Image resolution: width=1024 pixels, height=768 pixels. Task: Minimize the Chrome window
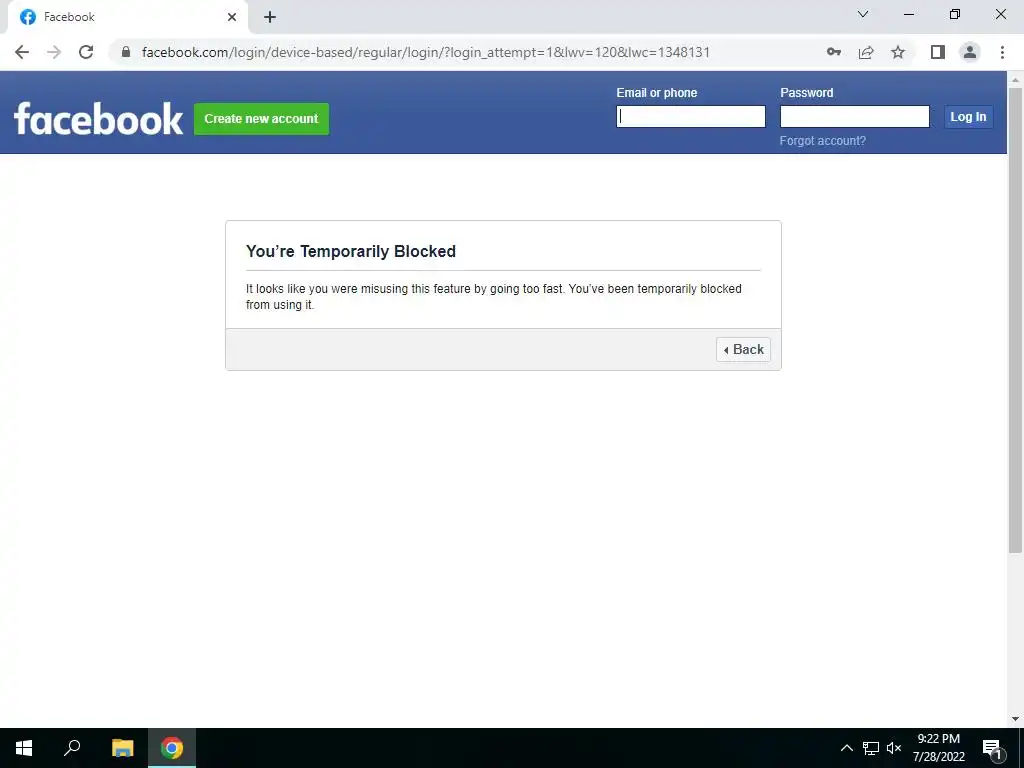click(x=908, y=14)
